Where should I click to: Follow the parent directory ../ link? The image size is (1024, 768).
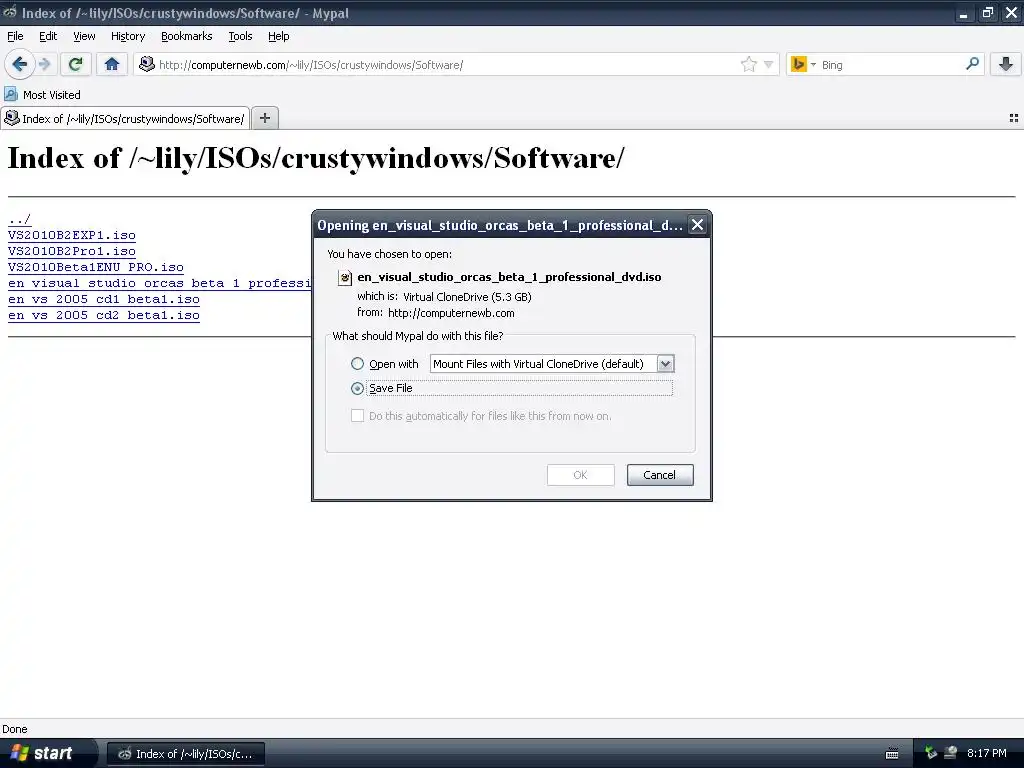pos(20,219)
